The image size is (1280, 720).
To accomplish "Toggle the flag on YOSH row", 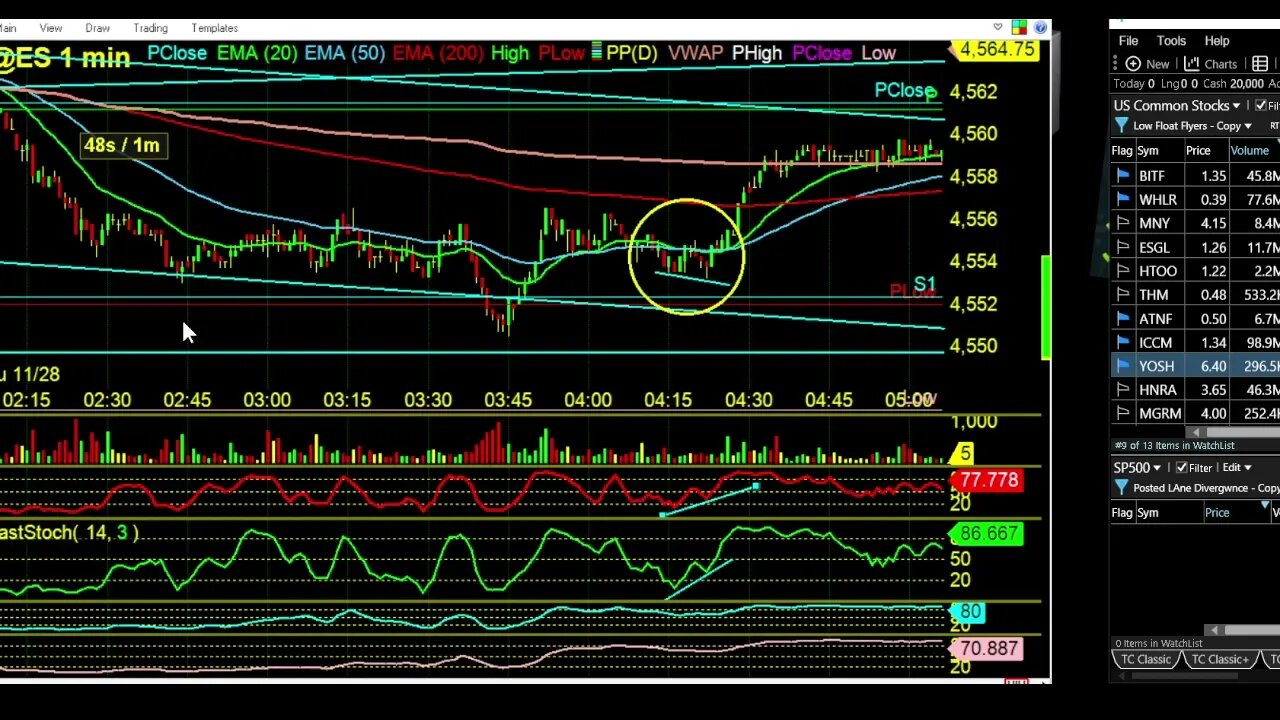I will pyautogui.click(x=1122, y=366).
